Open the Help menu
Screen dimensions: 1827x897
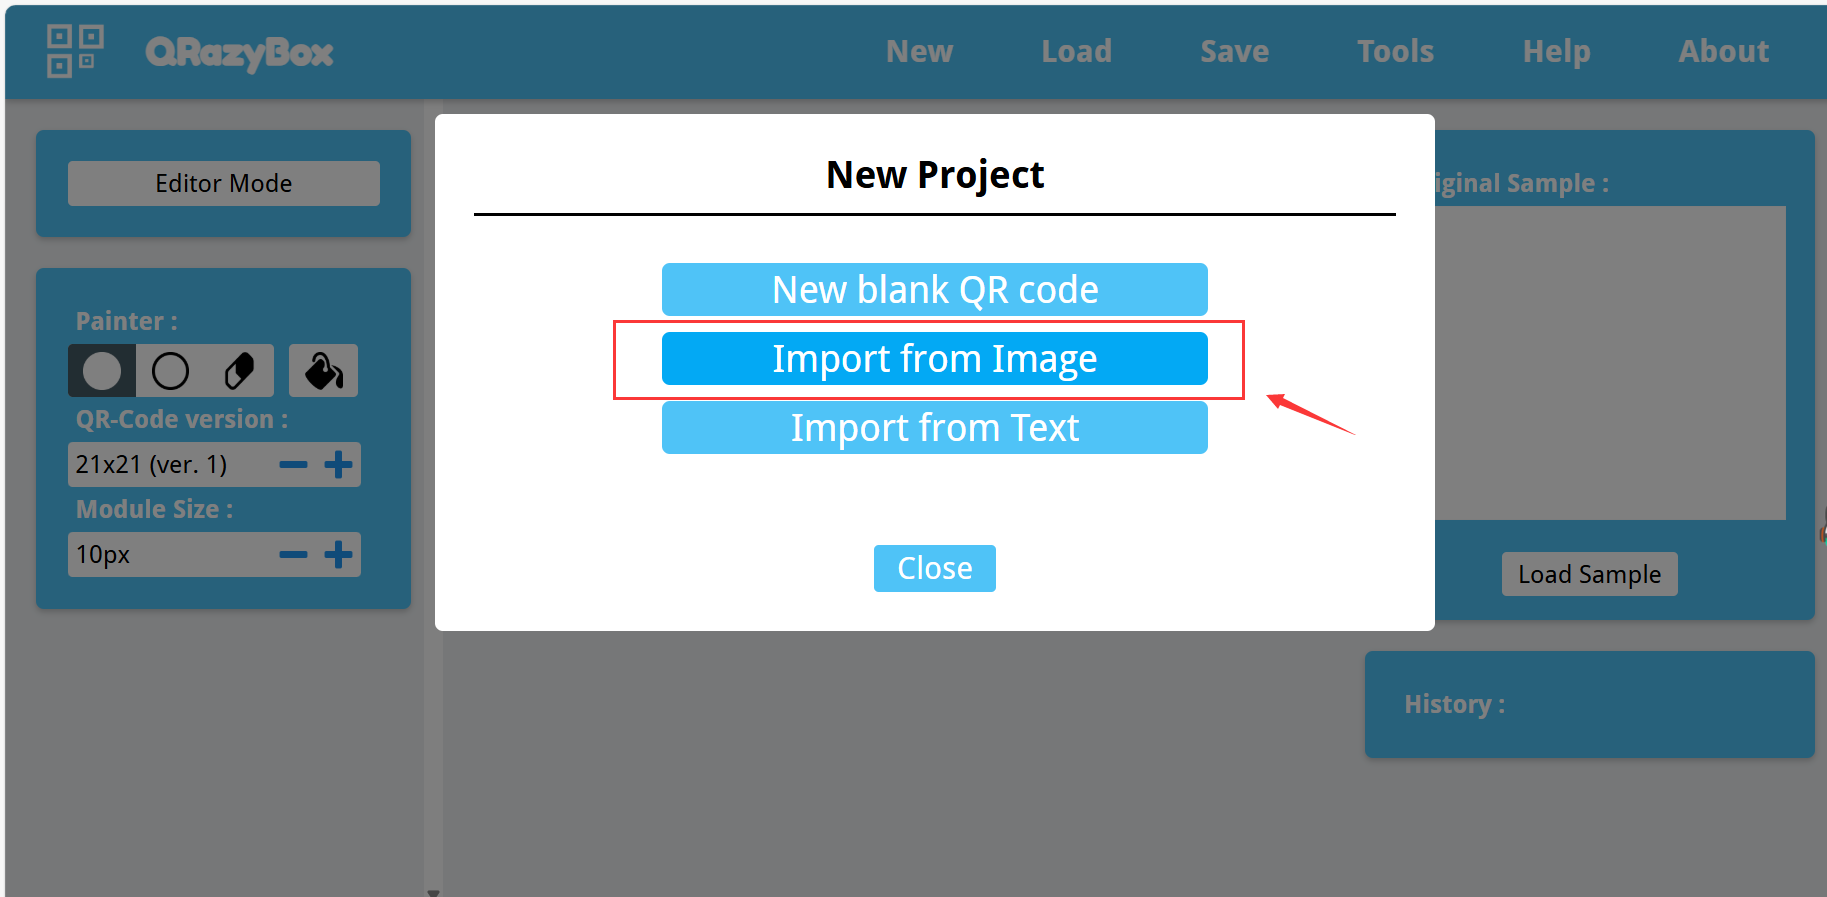point(1556,51)
